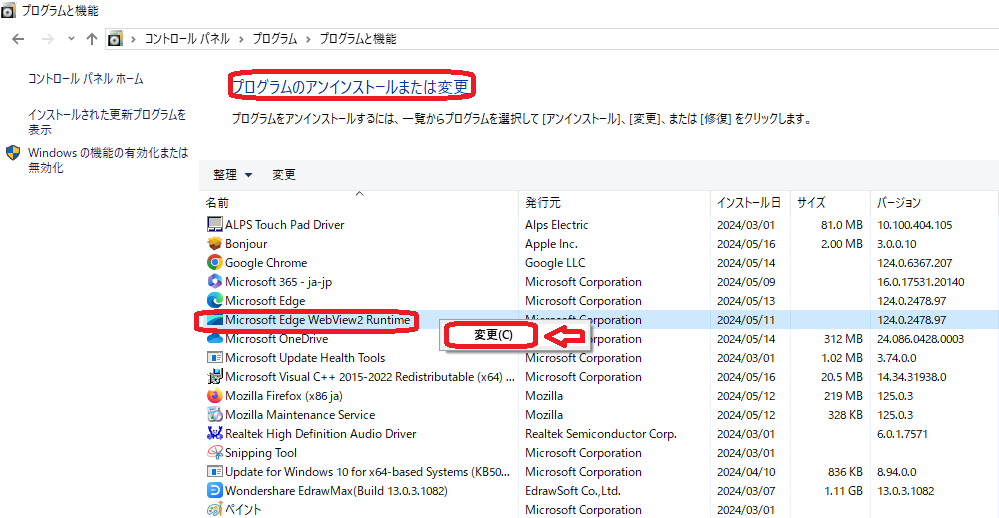Click the Realtek Audio Driver icon

point(215,433)
